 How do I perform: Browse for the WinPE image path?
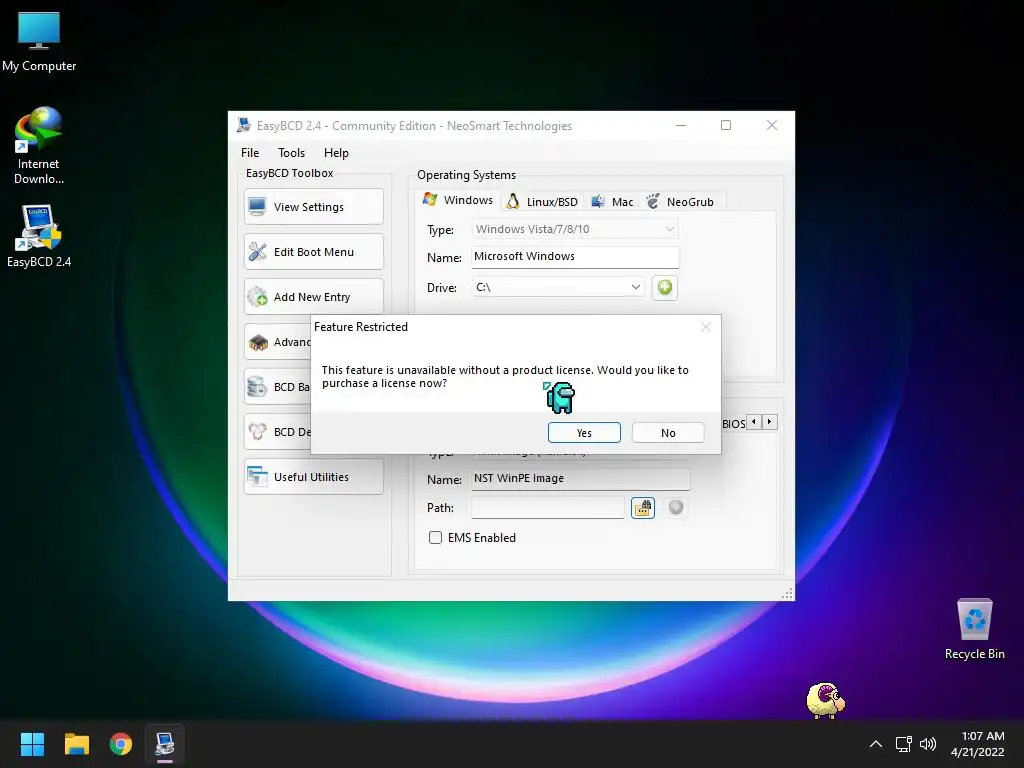643,507
